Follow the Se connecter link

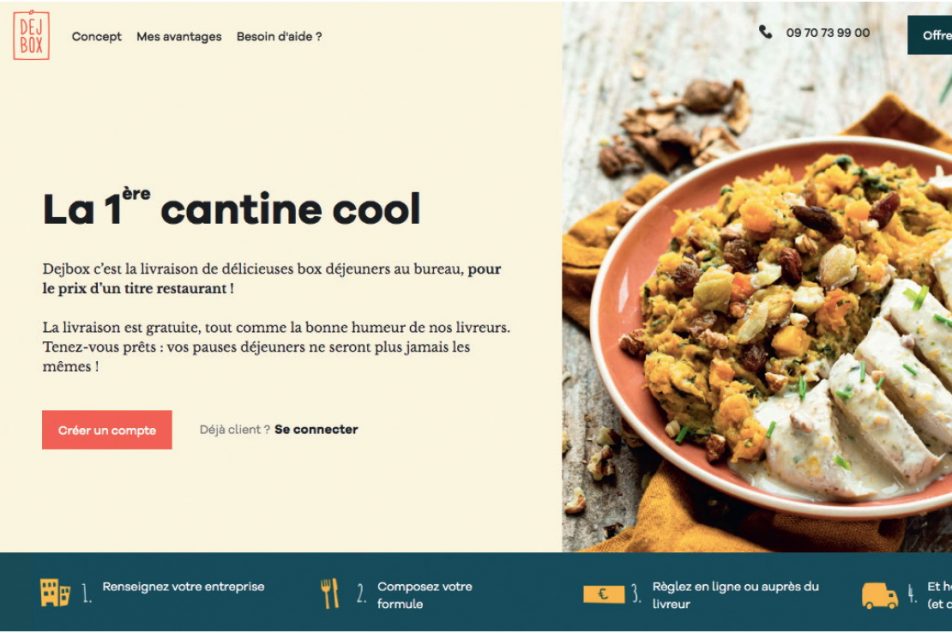(x=316, y=429)
